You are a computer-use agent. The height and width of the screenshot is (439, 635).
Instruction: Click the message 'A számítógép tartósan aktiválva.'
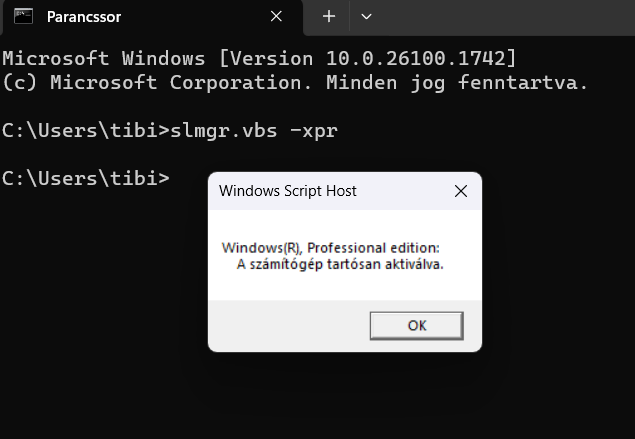[340, 264]
